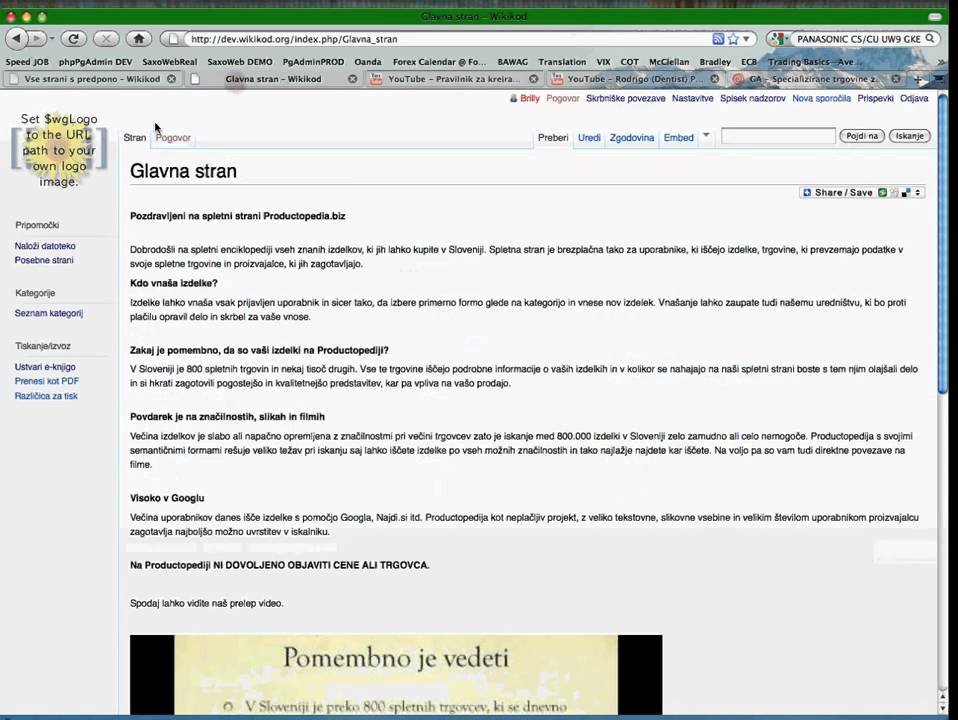Open Različica za tisk link
The image size is (958, 720).
pyautogui.click(x=46, y=396)
